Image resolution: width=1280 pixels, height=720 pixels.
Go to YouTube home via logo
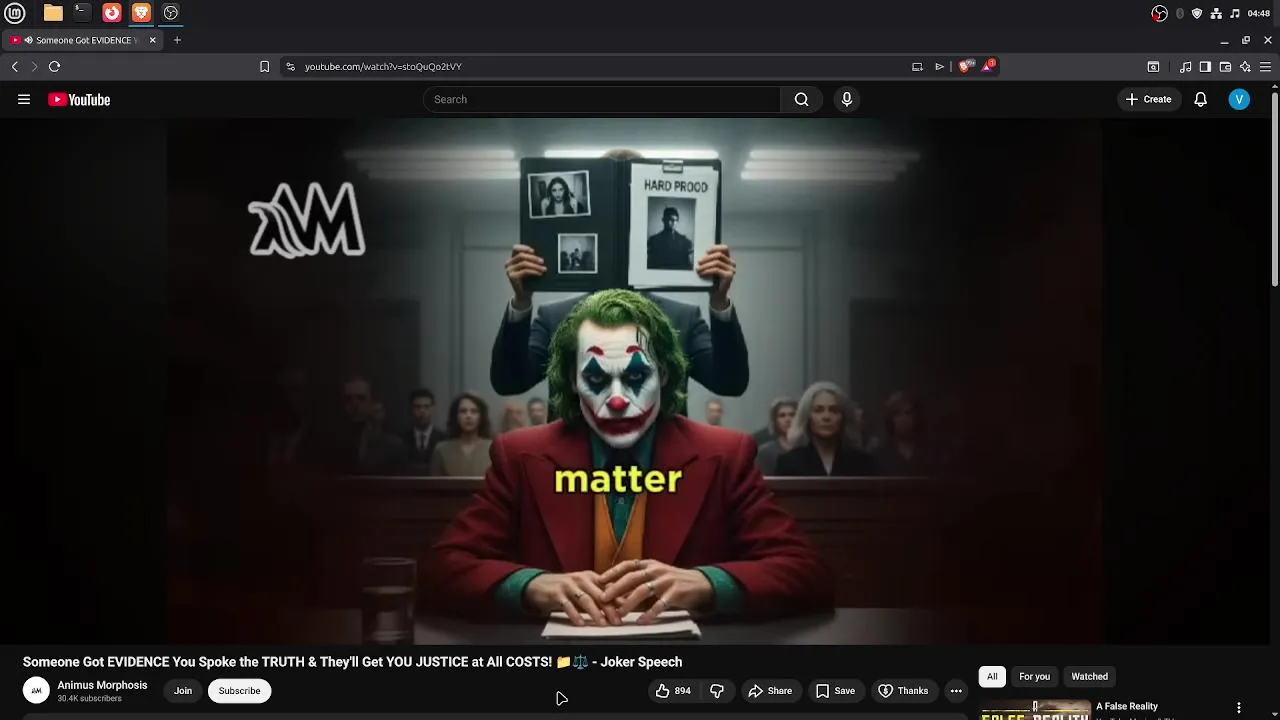coord(79,99)
